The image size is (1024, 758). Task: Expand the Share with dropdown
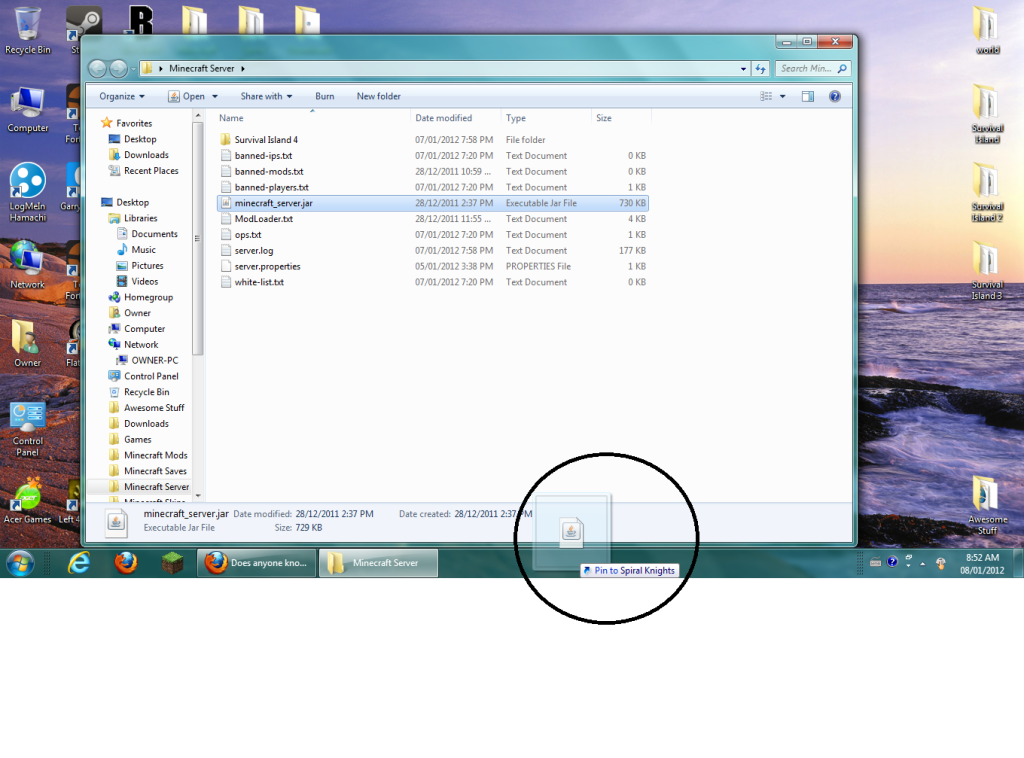click(266, 96)
